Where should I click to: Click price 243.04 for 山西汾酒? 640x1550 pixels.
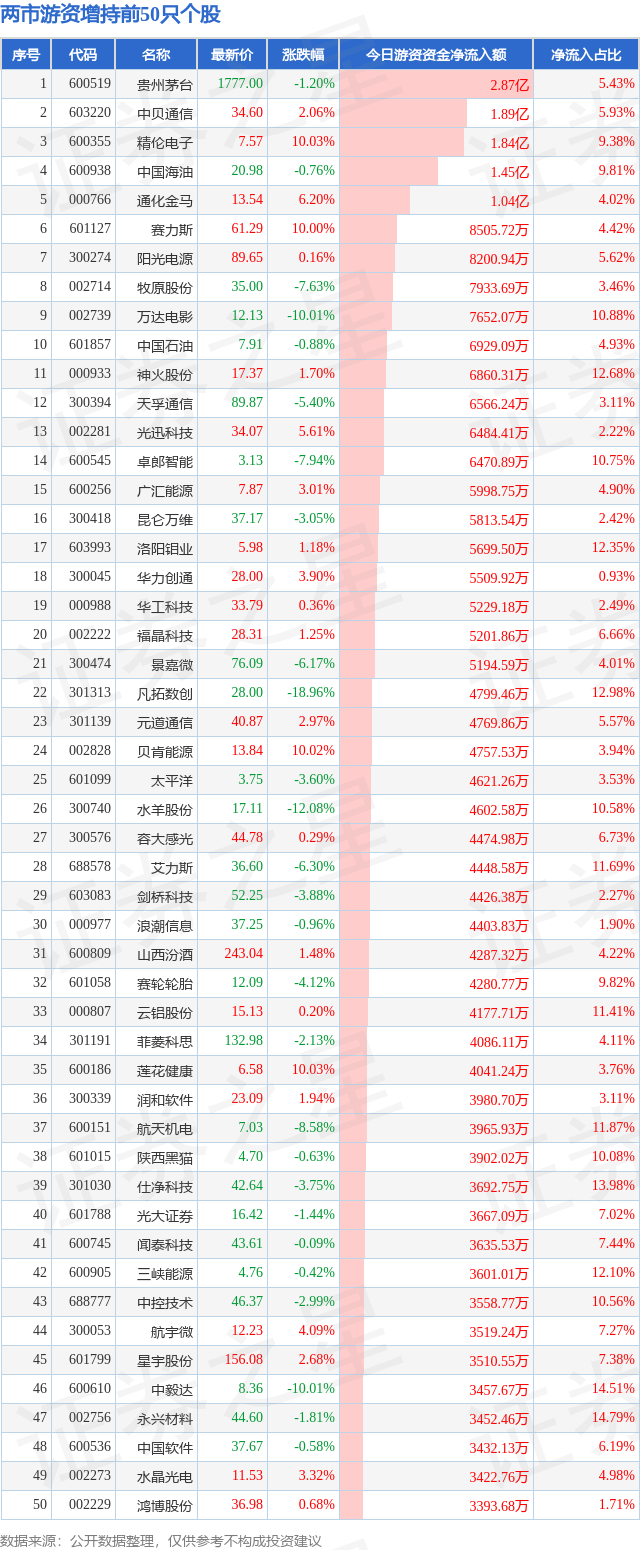click(x=244, y=954)
